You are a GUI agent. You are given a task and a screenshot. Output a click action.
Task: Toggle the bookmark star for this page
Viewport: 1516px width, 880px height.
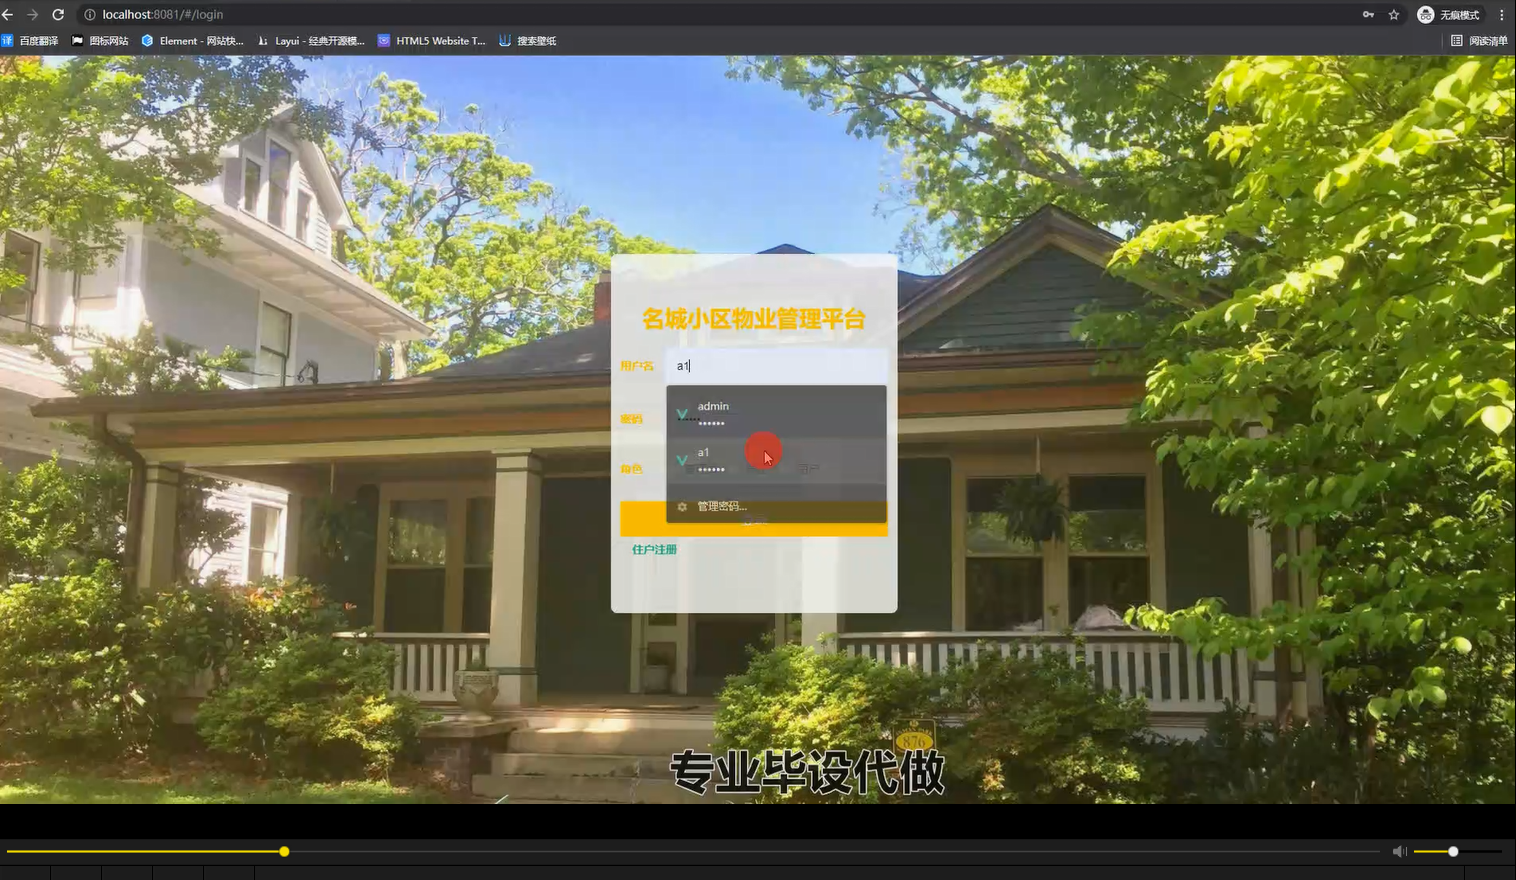1394,14
